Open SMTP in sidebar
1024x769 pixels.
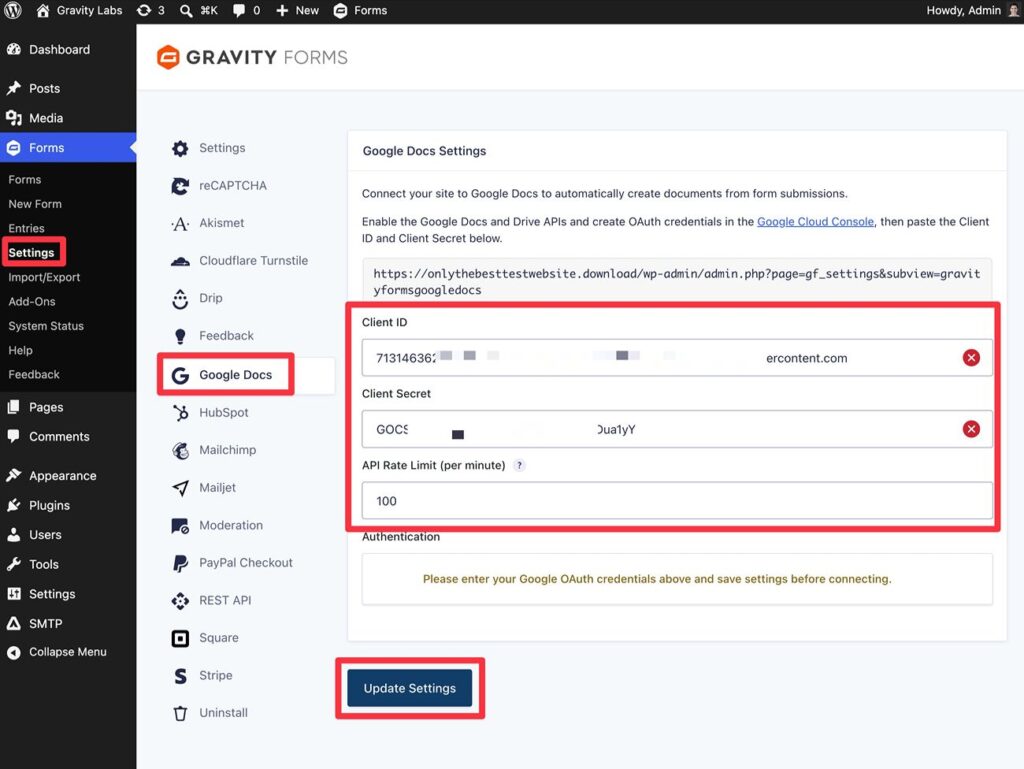(68, 624)
